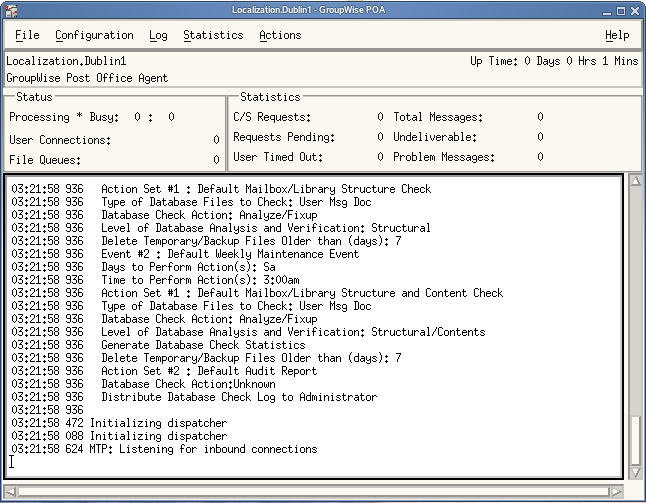The height and width of the screenshot is (503, 646).
Task: Open the Help menu
Action: click(617, 35)
